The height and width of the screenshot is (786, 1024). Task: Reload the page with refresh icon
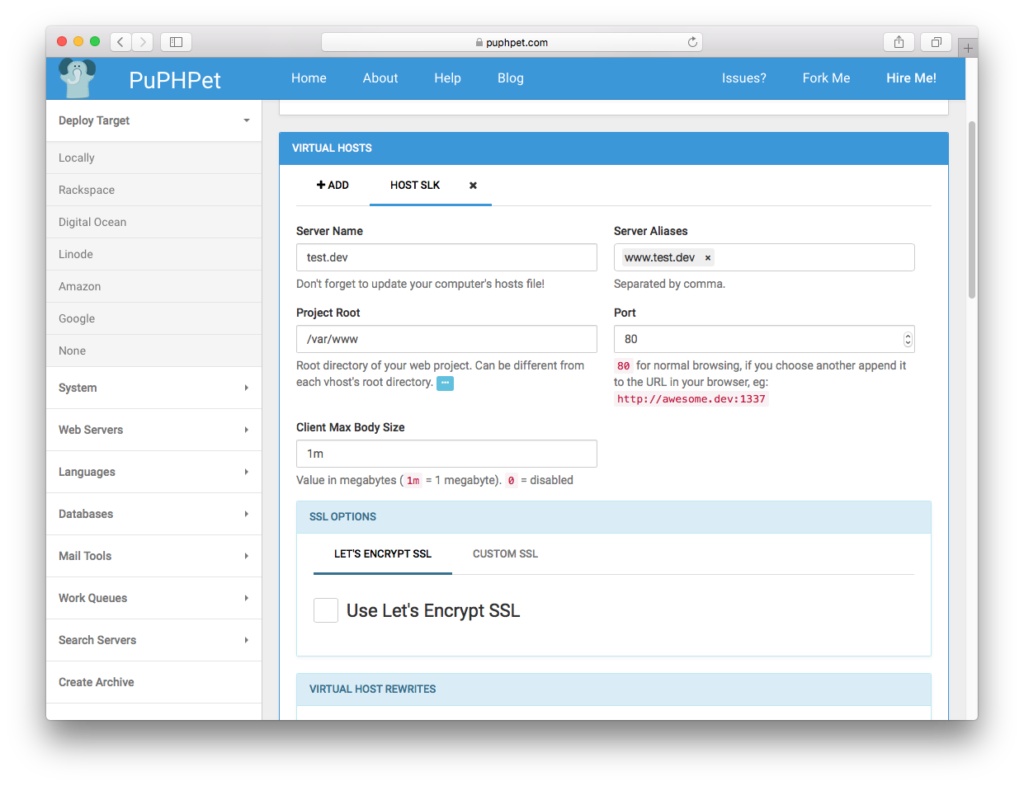692,42
